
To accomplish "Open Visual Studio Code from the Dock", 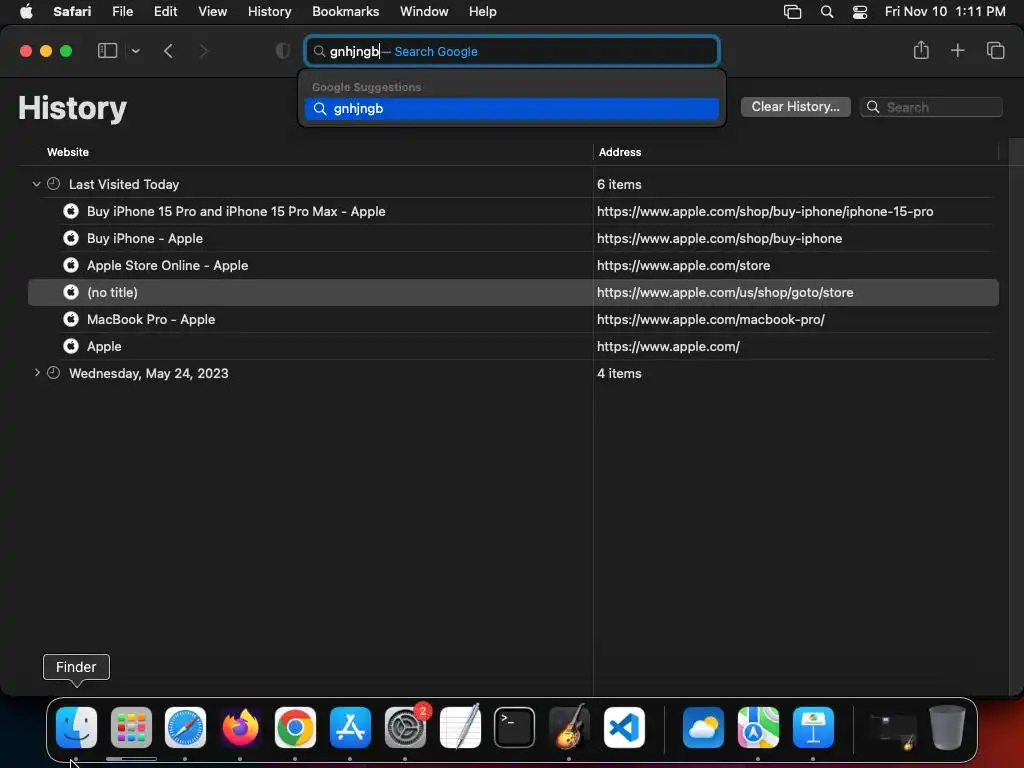I will click(x=624, y=727).
